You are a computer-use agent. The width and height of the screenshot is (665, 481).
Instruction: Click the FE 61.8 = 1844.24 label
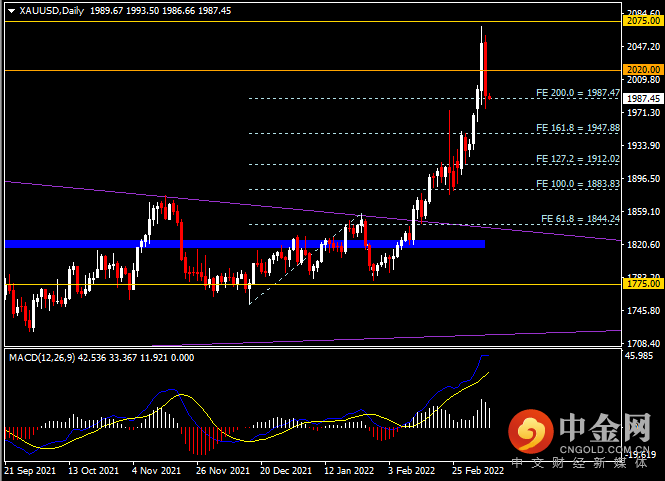[x=580, y=219]
